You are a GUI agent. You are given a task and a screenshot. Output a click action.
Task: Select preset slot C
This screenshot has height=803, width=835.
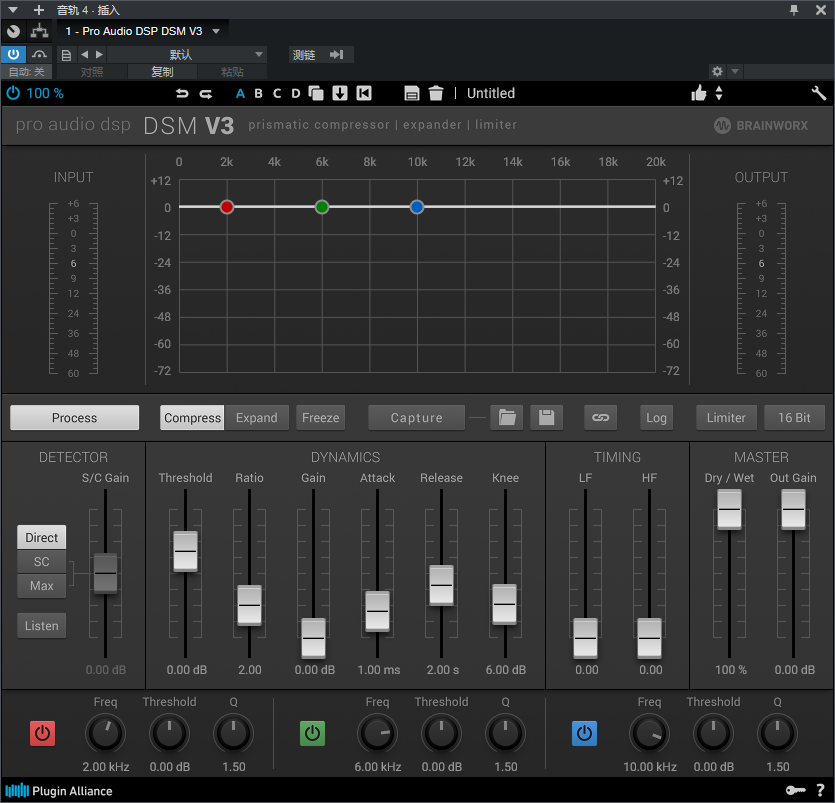pos(277,94)
